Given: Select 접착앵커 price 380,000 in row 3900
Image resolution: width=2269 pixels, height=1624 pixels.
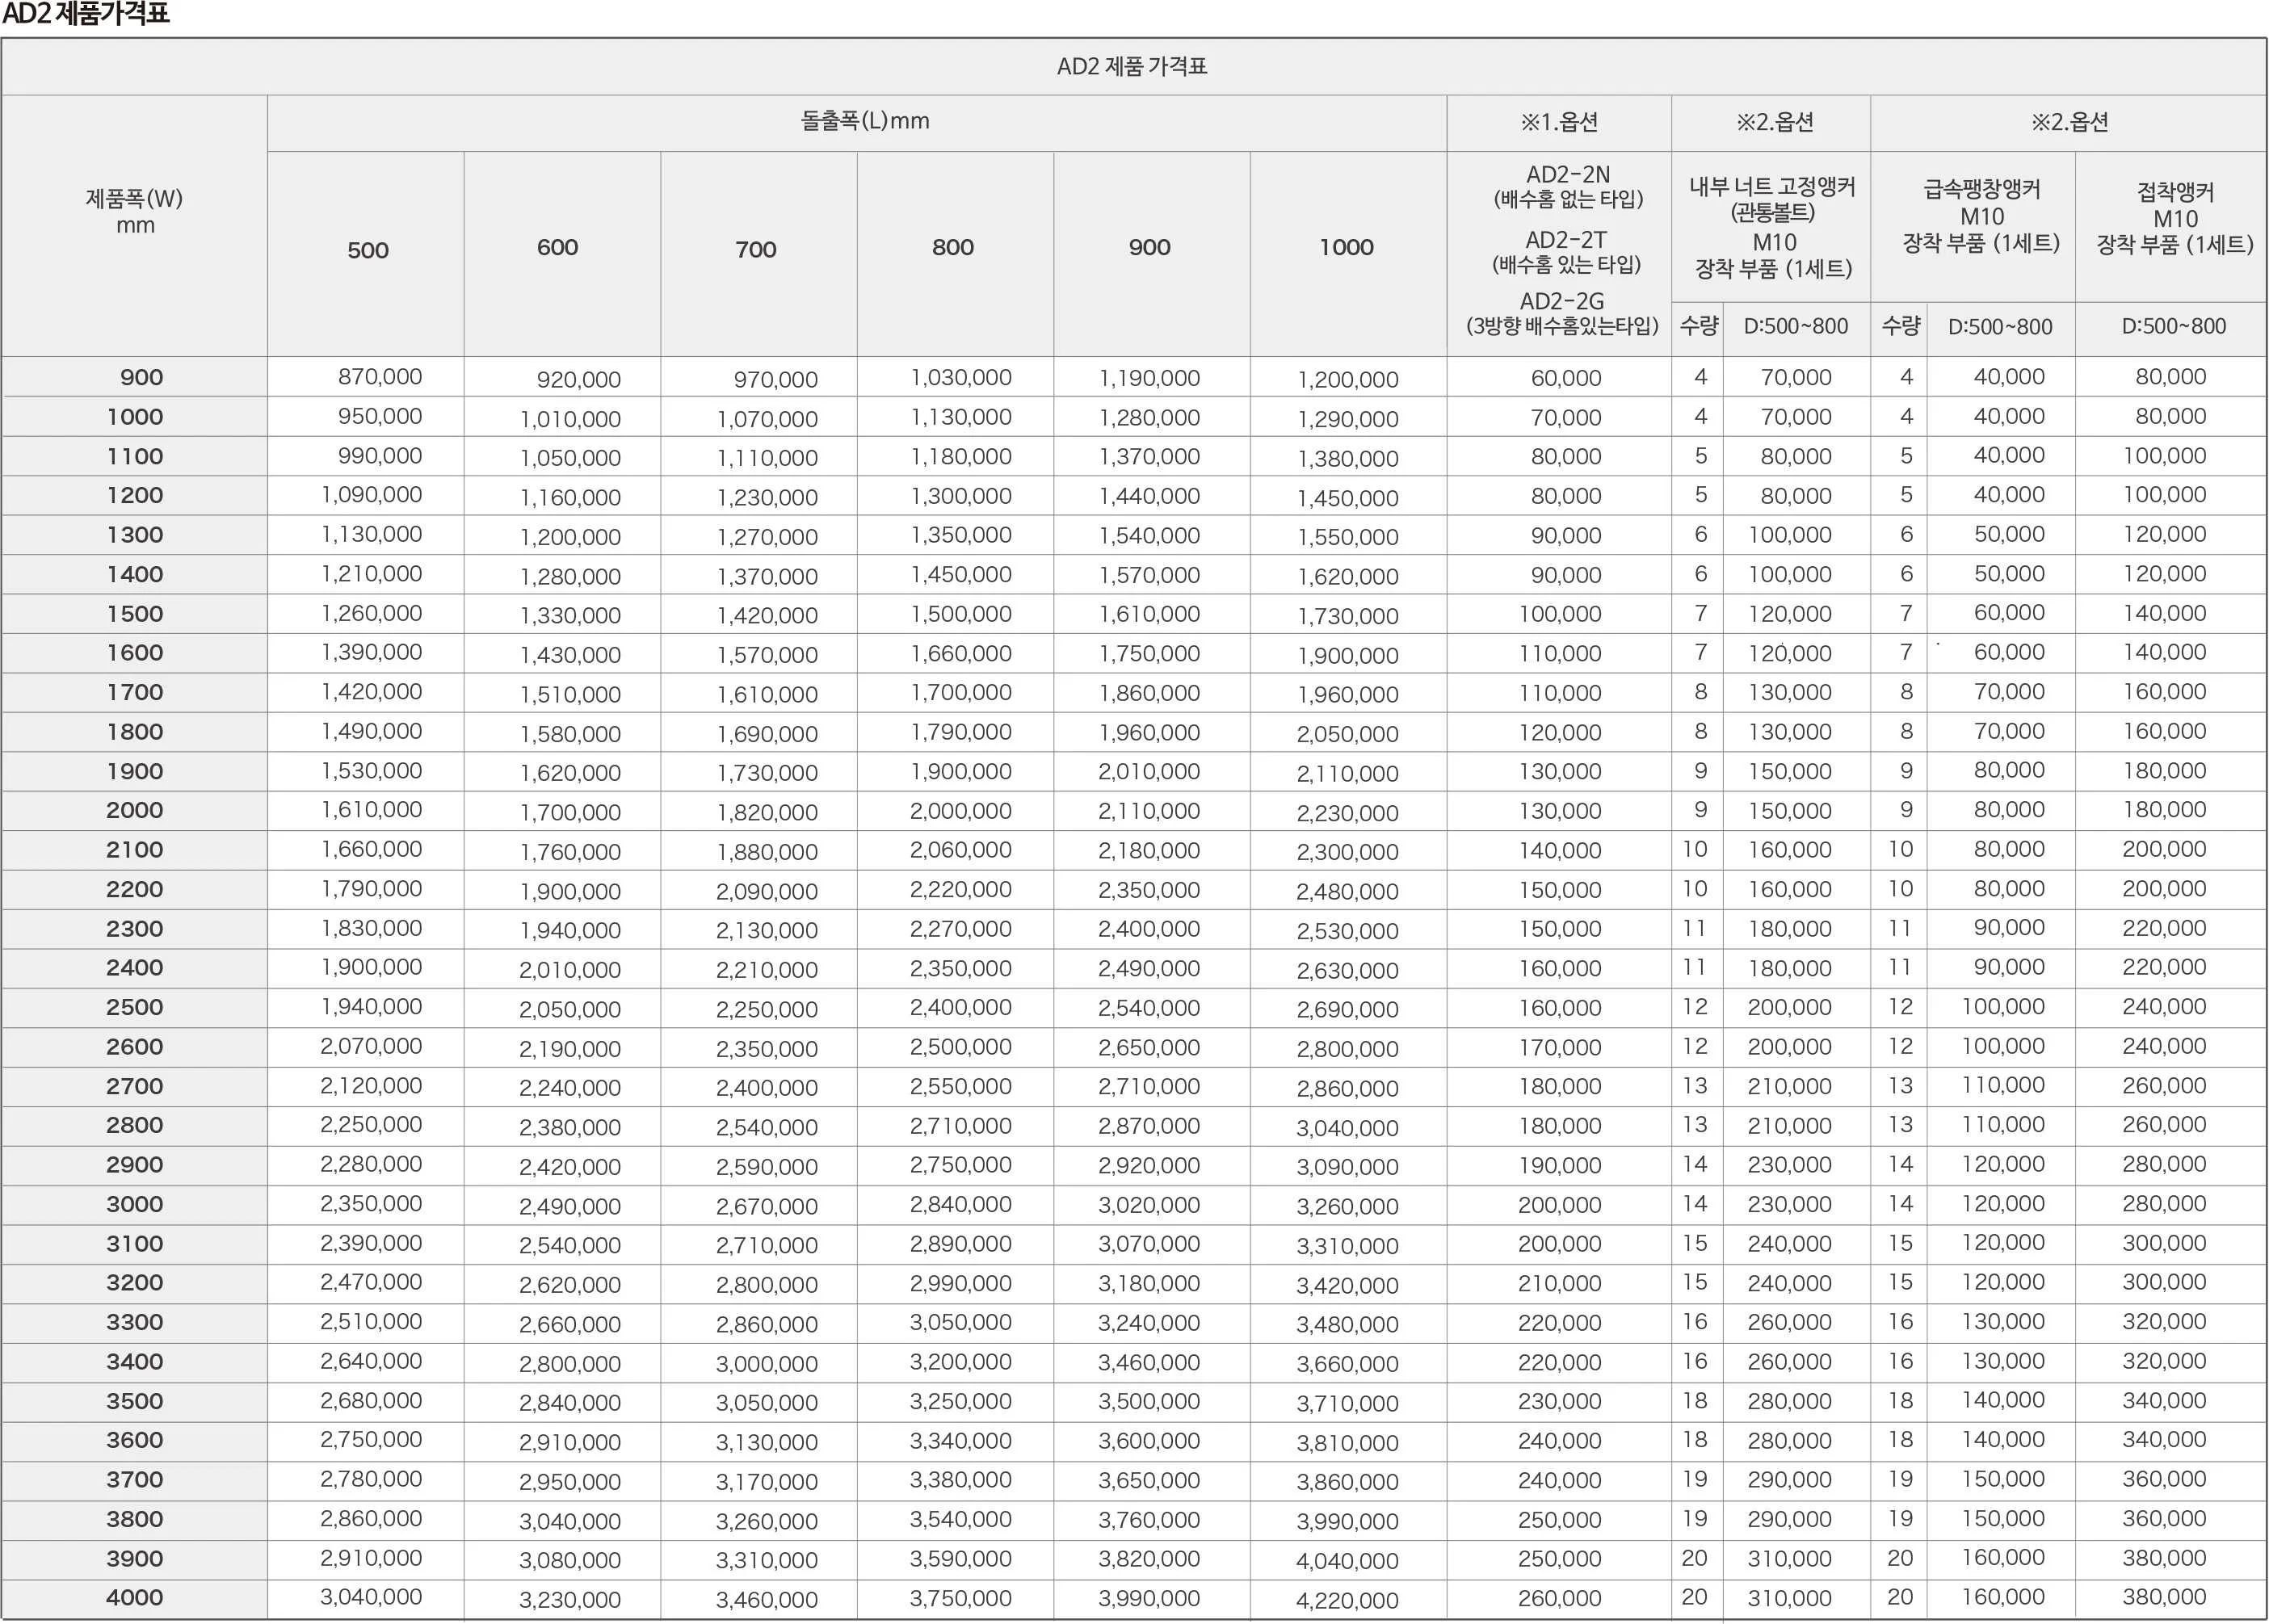Looking at the screenshot, I should 2165,1558.
